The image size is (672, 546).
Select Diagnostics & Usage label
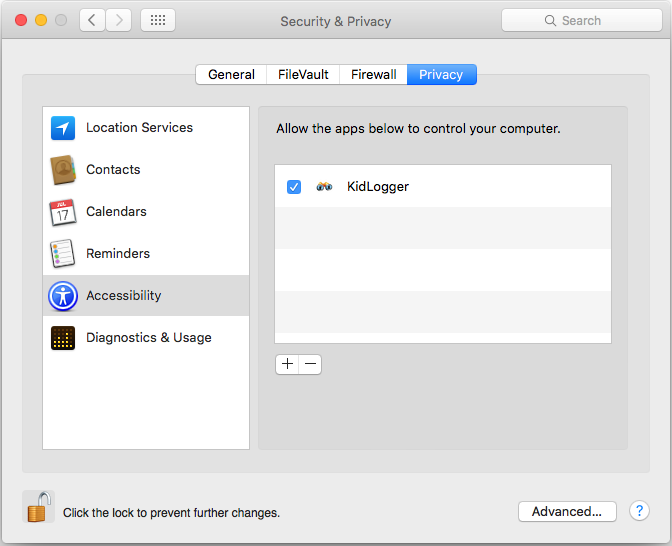pos(149,338)
